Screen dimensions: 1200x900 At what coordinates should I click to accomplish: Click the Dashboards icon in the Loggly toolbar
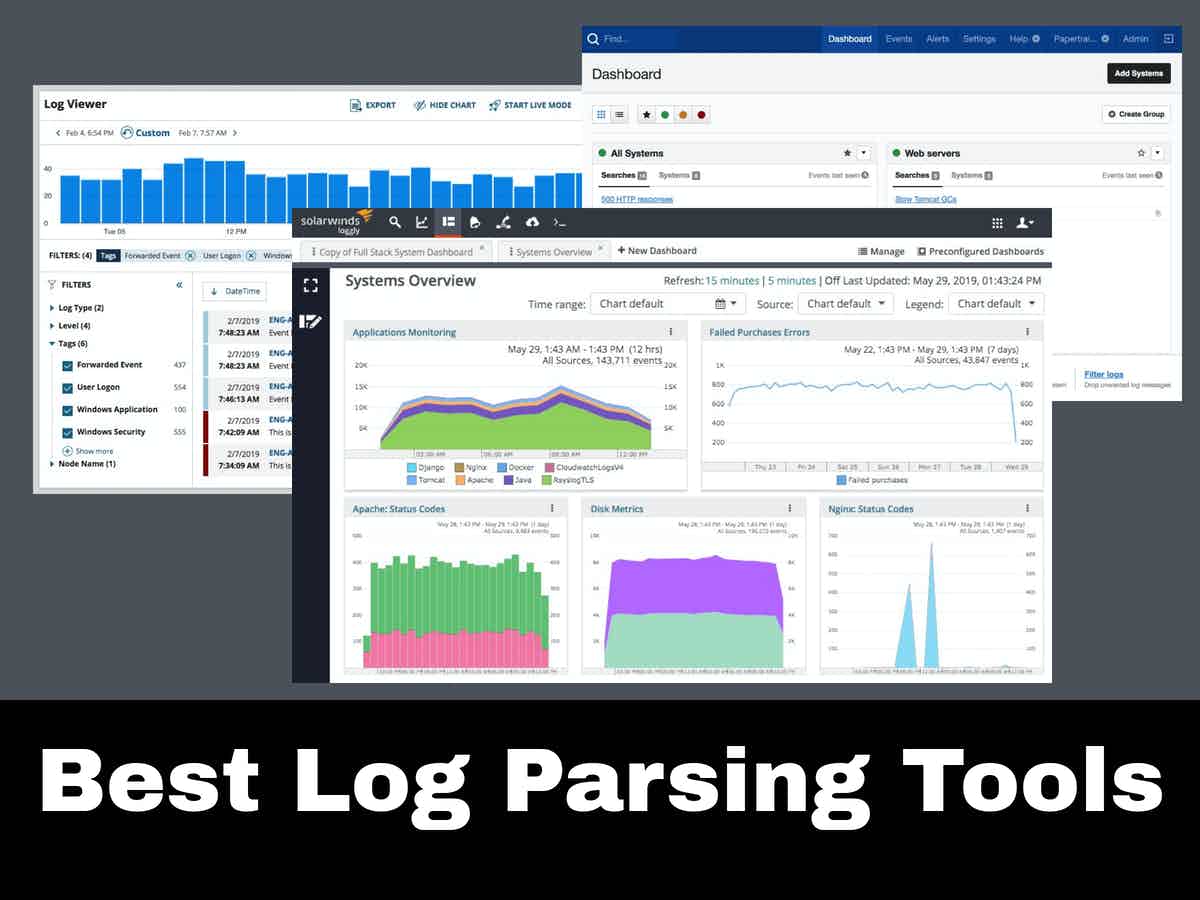tap(448, 222)
